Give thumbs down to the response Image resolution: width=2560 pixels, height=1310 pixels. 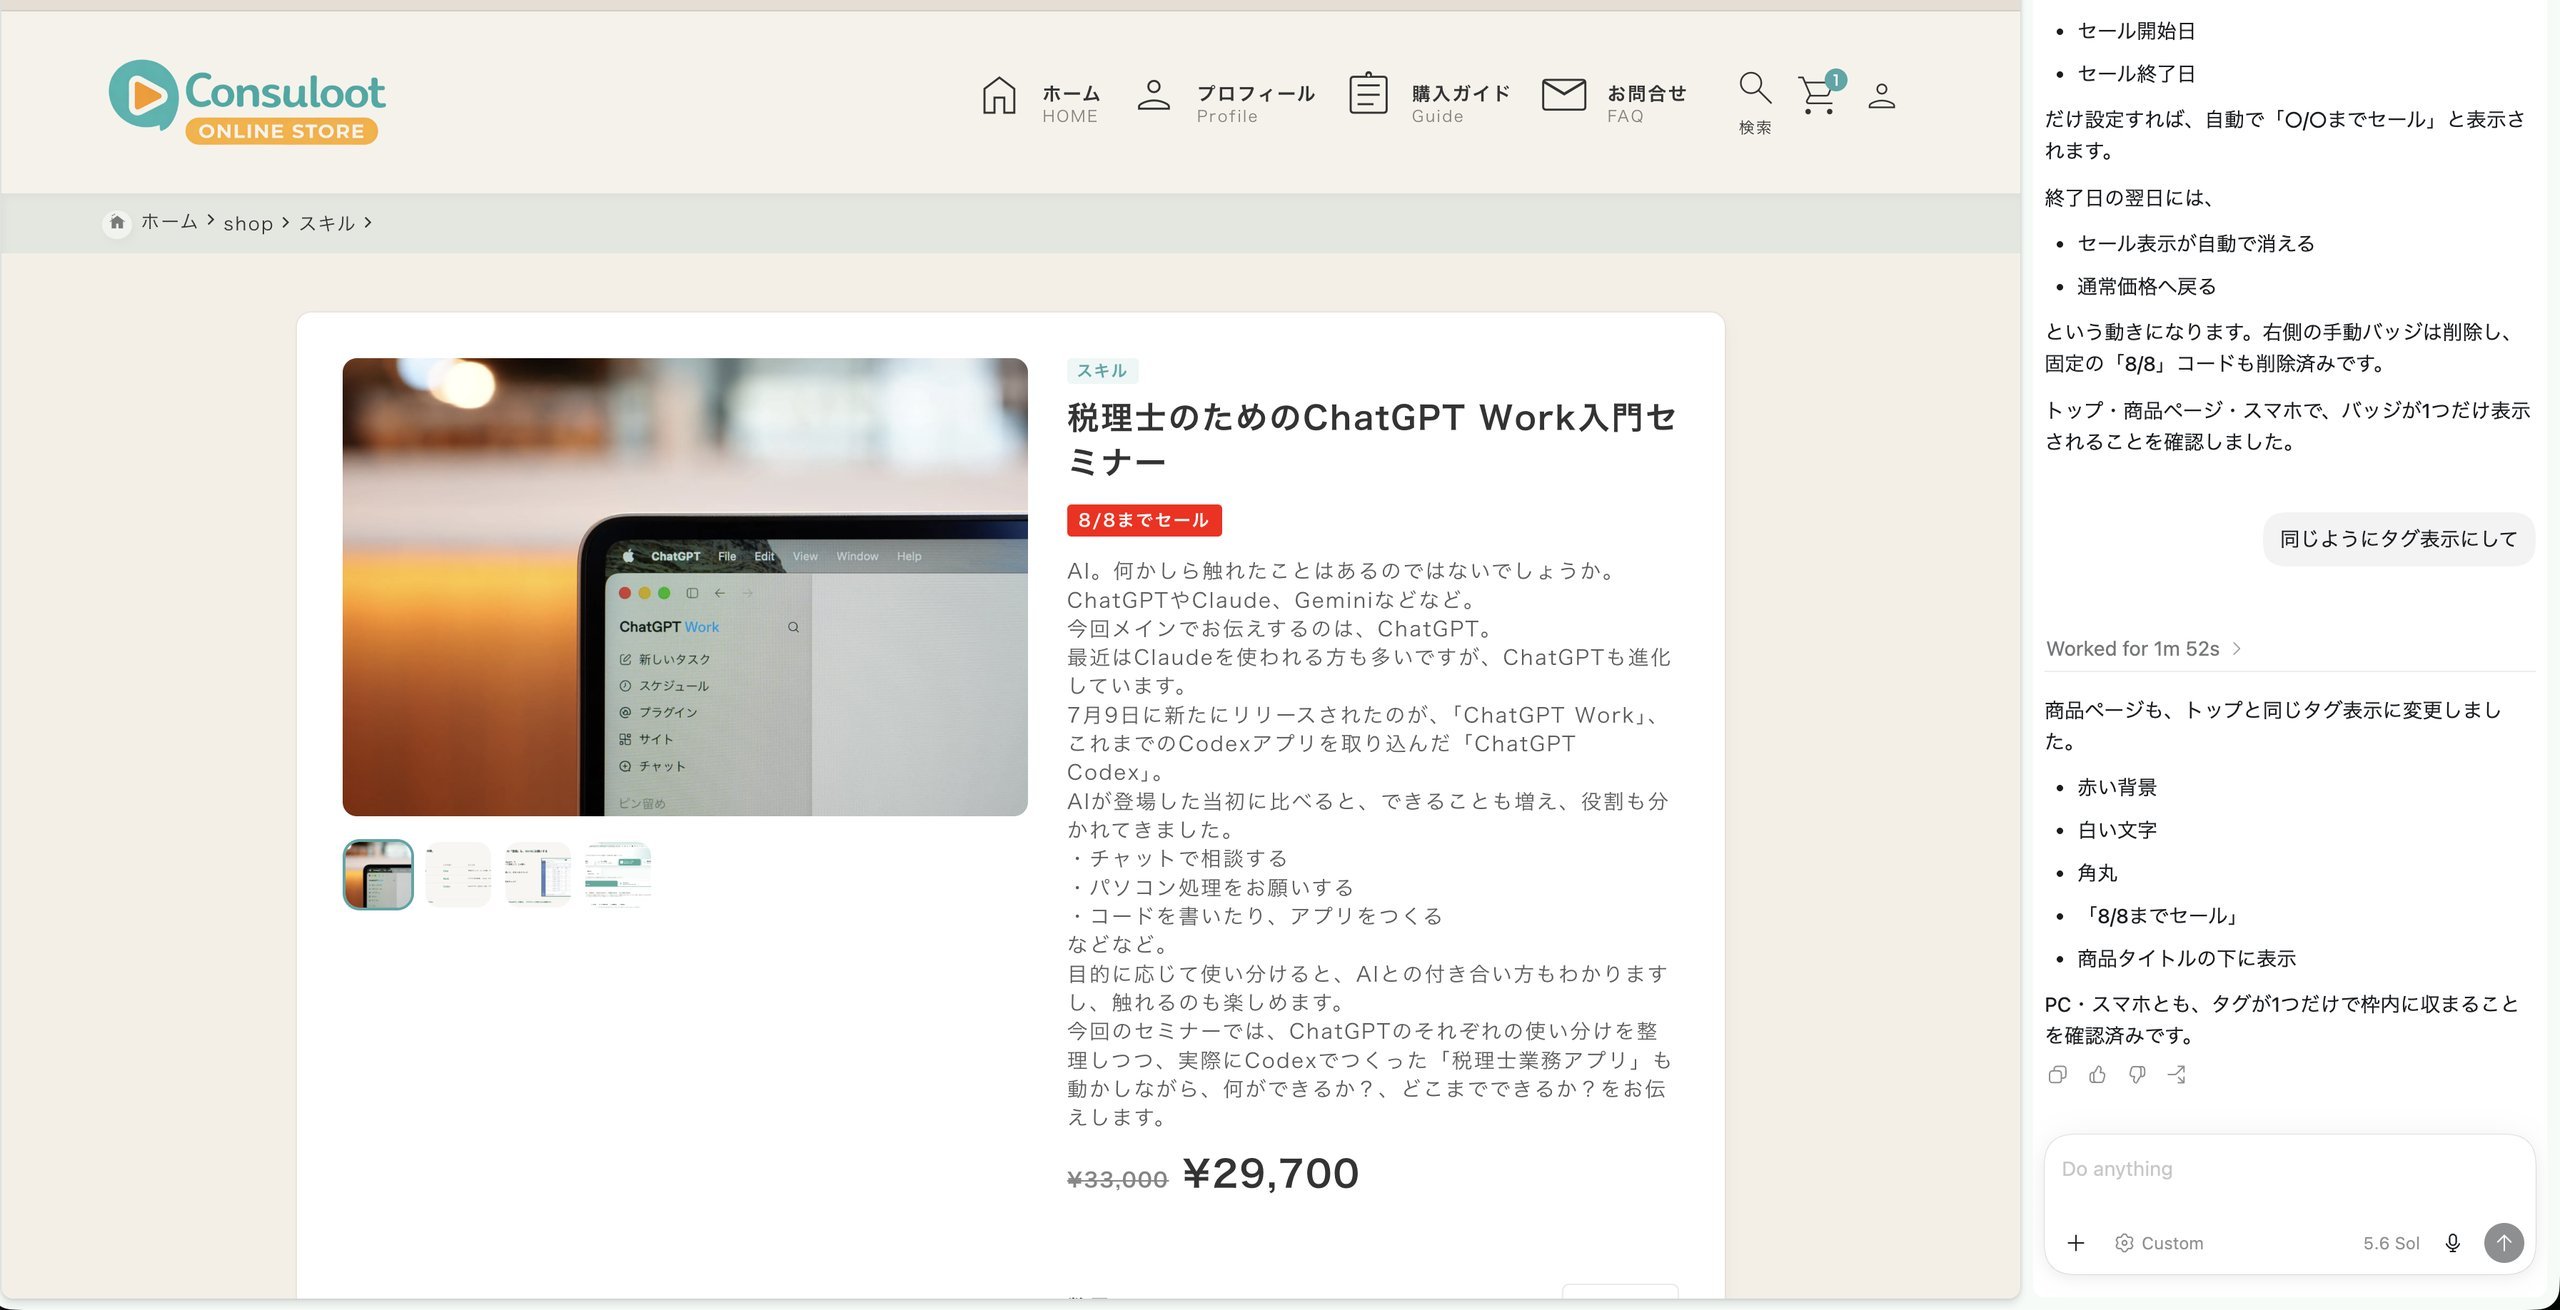click(x=2137, y=1075)
